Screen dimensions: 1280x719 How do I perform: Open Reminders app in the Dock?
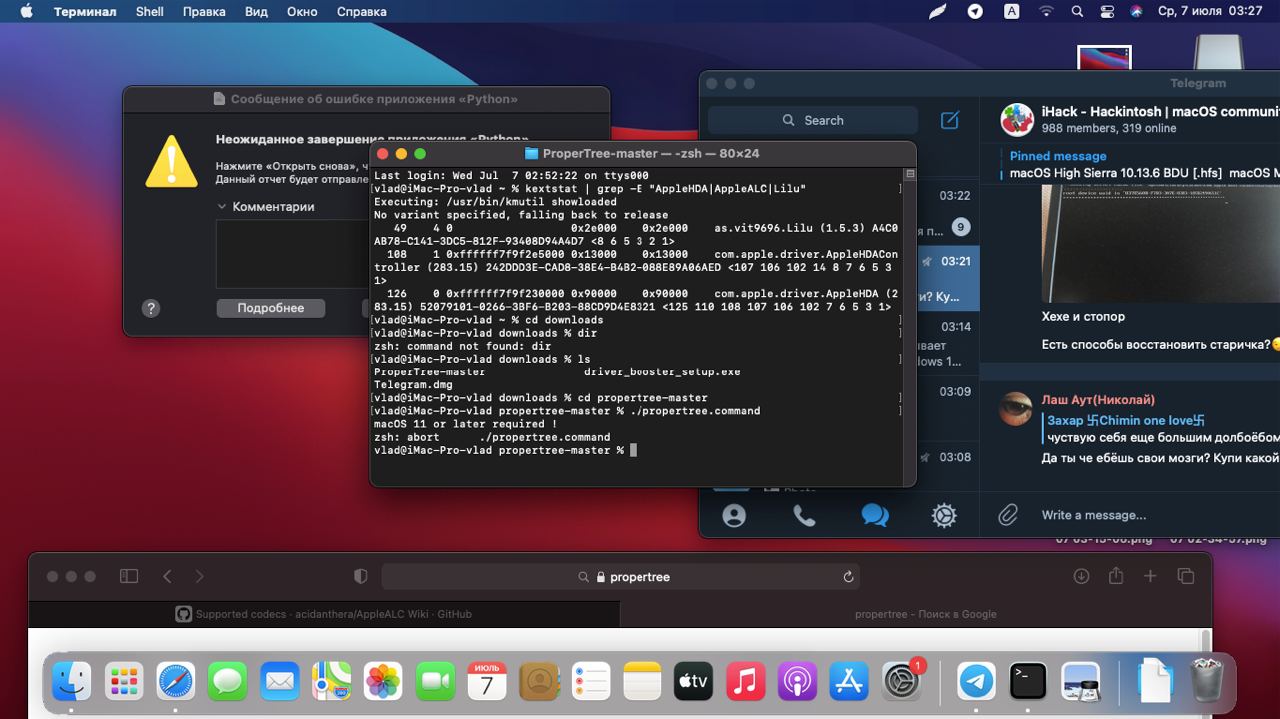click(x=591, y=682)
